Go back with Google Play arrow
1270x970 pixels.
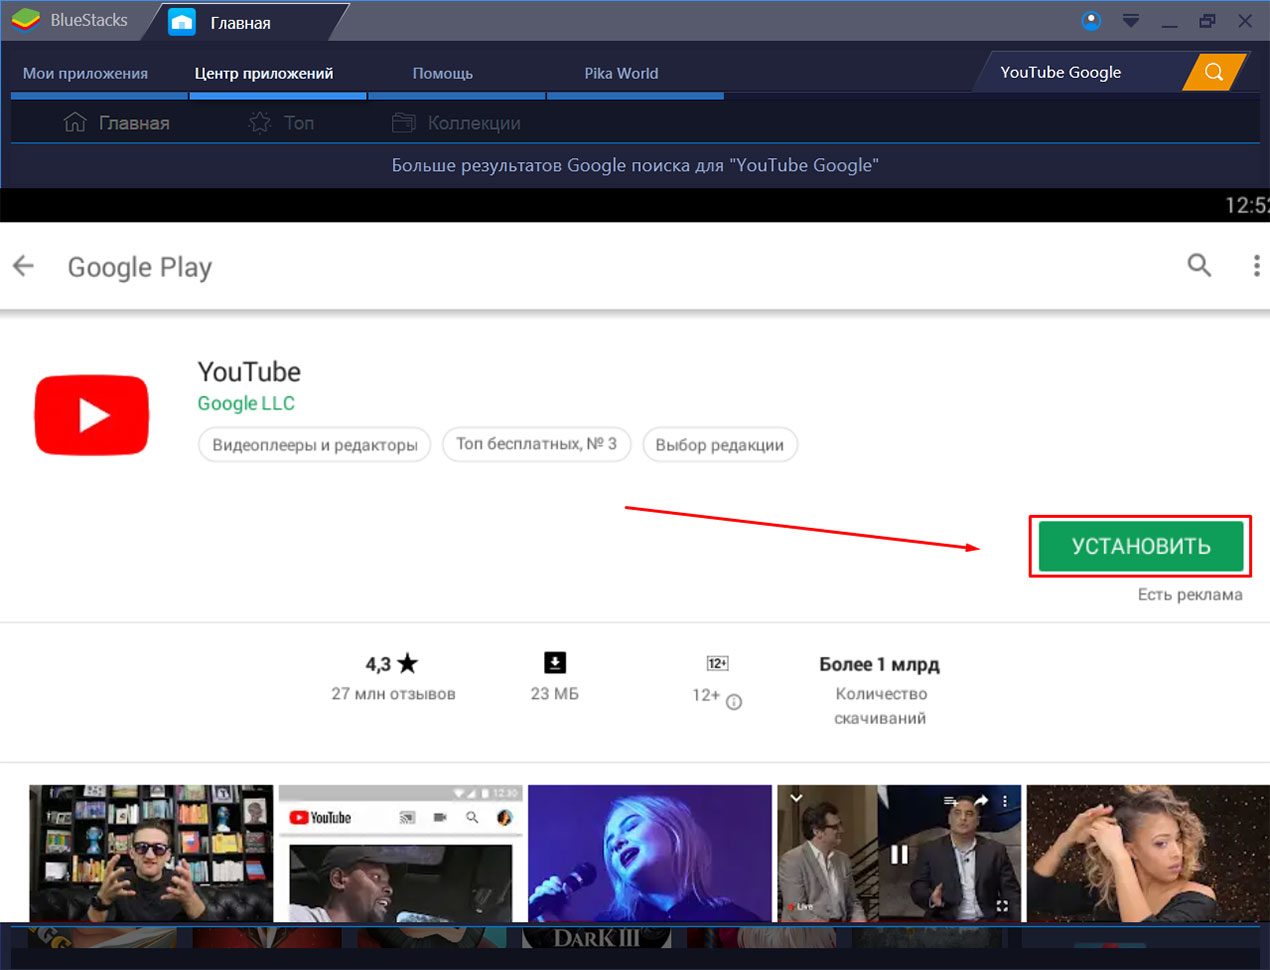[x=23, y=266]
